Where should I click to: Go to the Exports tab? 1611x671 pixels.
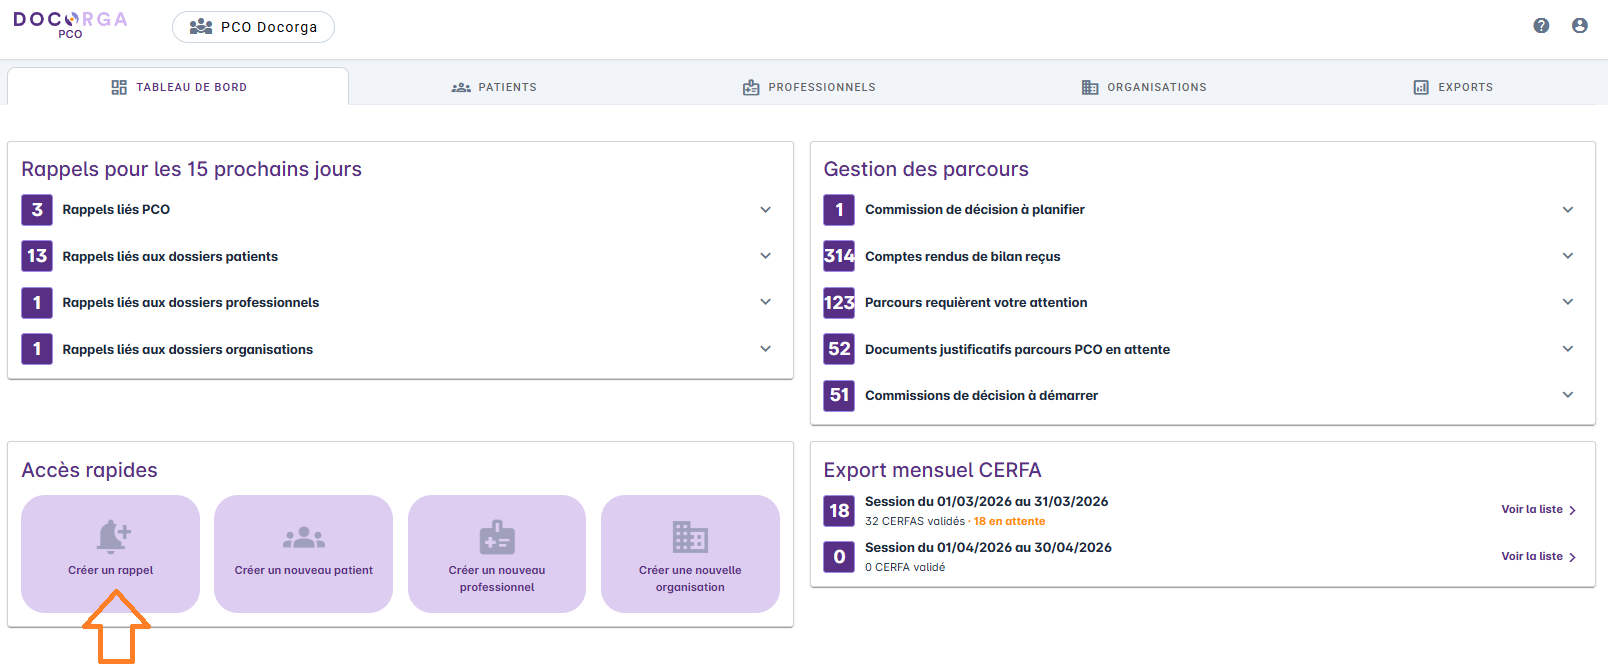1453,87
